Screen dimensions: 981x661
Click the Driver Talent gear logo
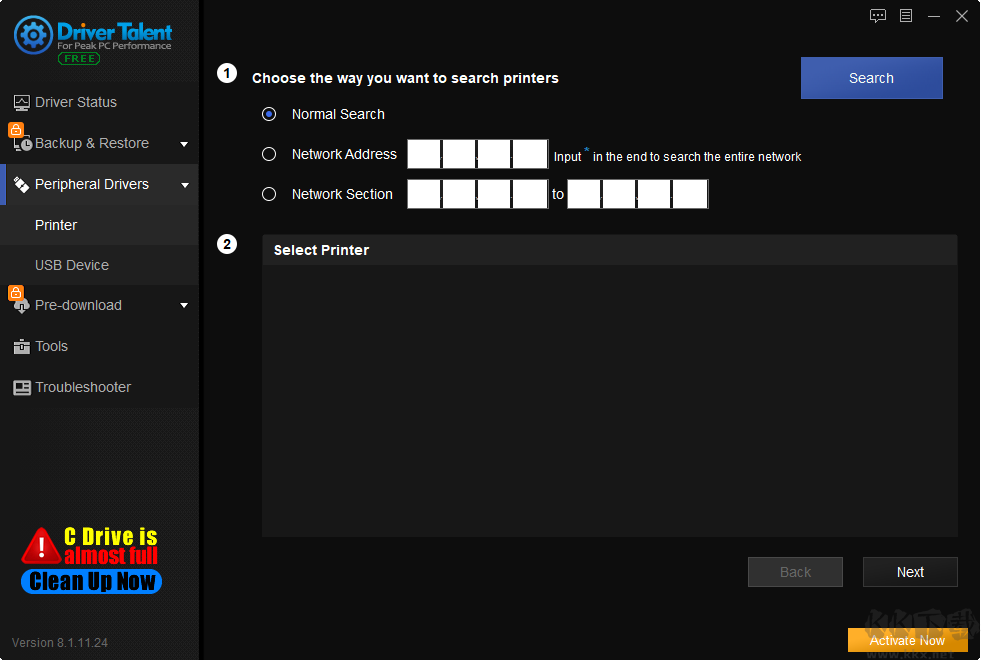pyautogui.click(x=33, y=35)
